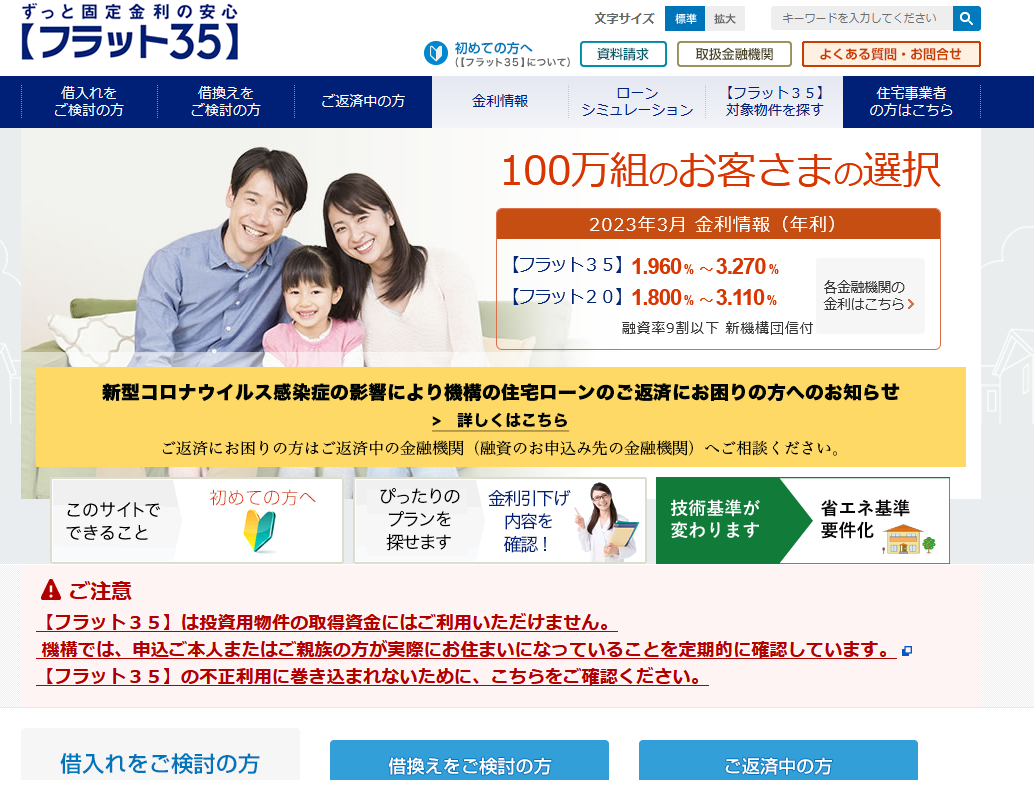Viewport: 1034px width, 786px height.
Task: Click the 融資率9割以下 新機構団信付 note
Action: 717,328
